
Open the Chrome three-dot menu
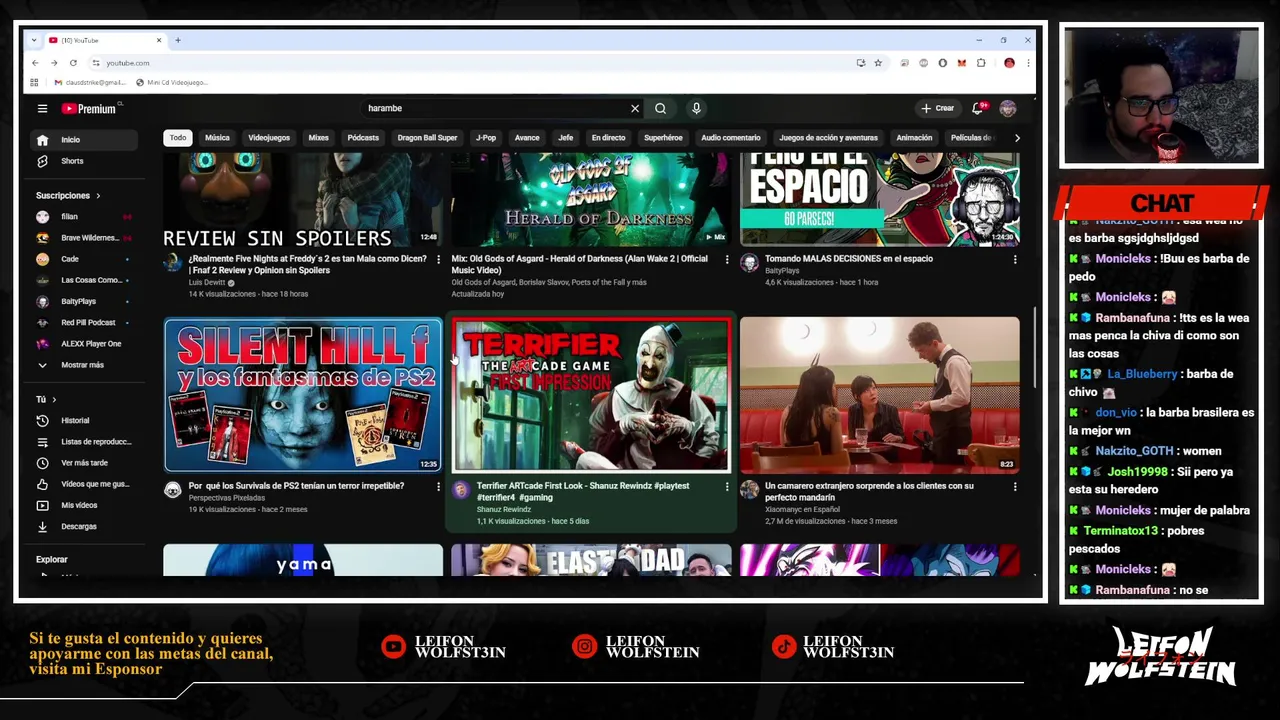(x=1027, y=63)
